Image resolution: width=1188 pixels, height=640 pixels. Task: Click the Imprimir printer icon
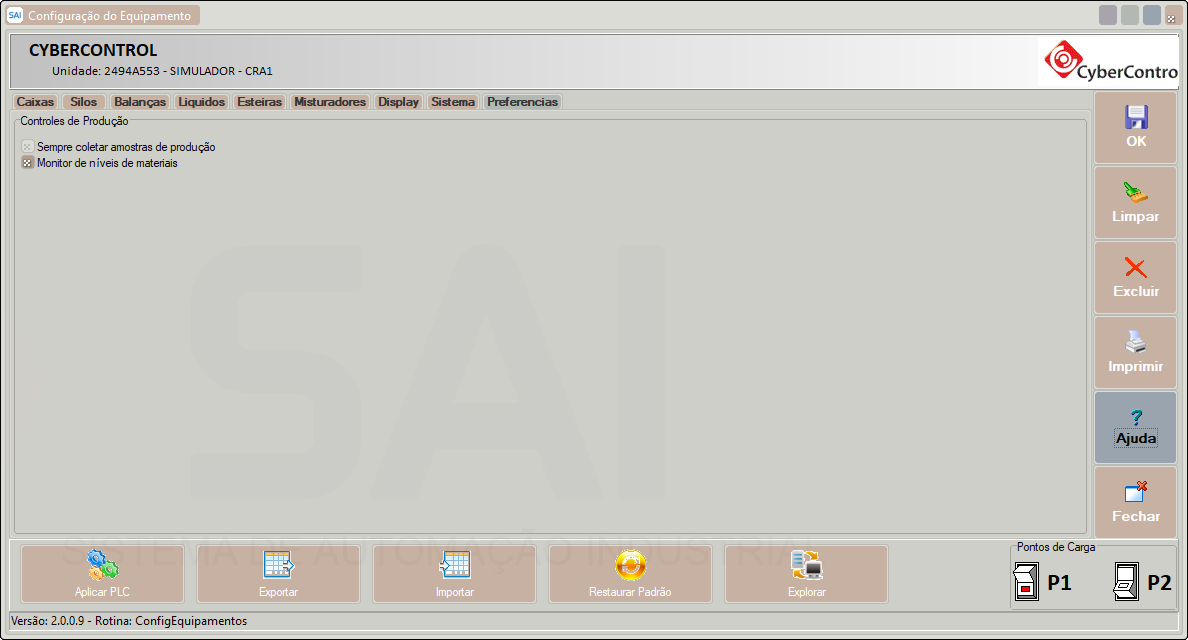point(1136,342)
